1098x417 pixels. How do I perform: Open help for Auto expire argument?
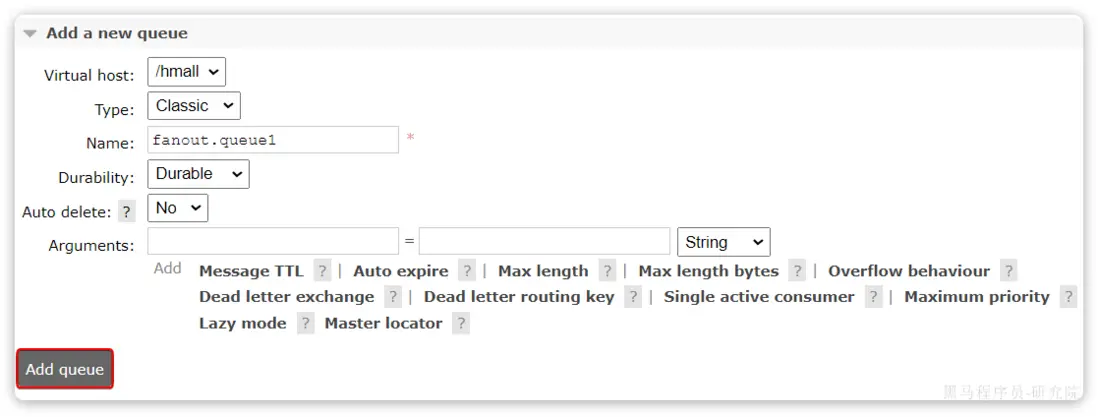[x=467, y=271]
